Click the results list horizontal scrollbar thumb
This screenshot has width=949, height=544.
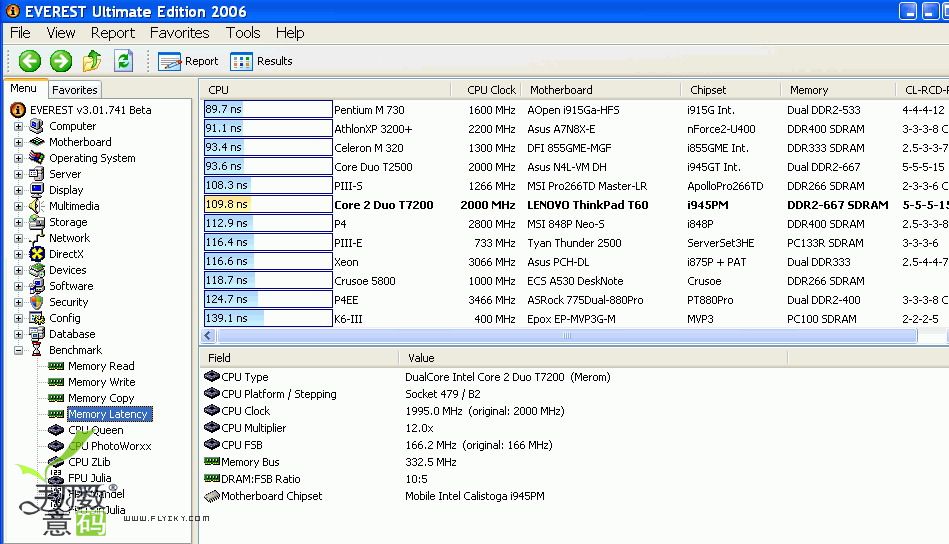point(566,335)
